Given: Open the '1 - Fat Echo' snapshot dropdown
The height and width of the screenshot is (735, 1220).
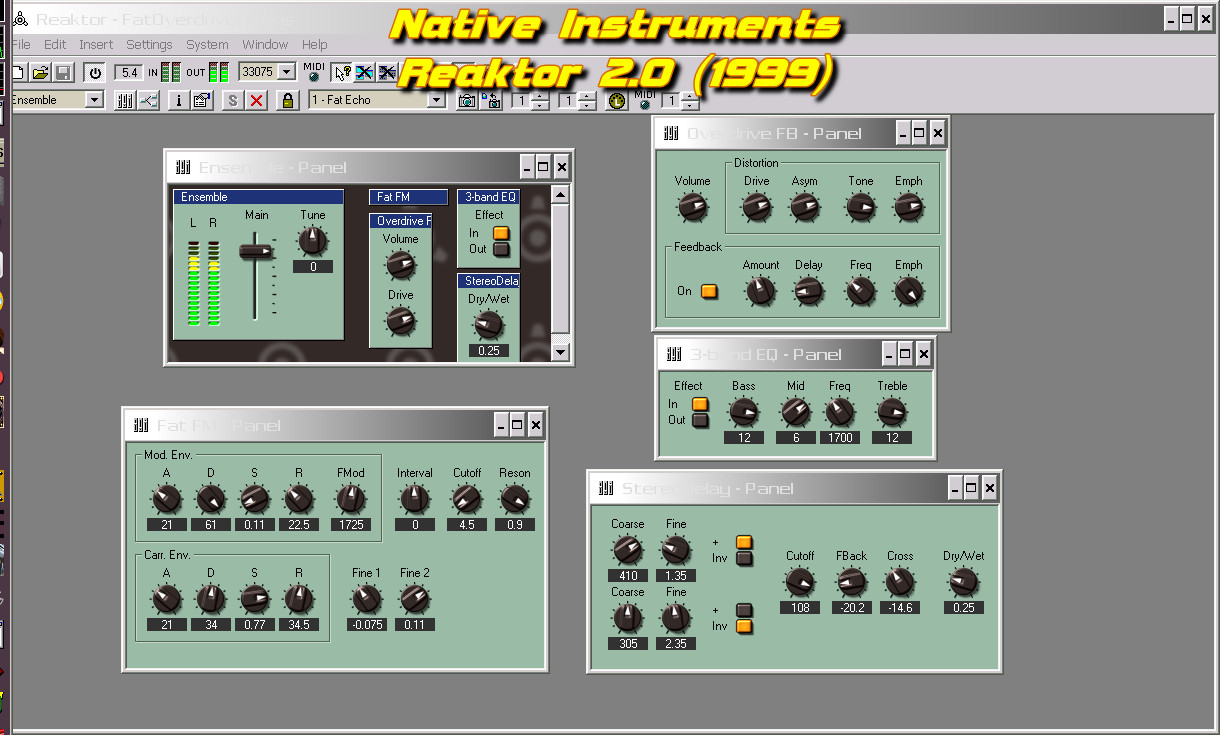Looking at the screenshot, I should pos(436,100).
